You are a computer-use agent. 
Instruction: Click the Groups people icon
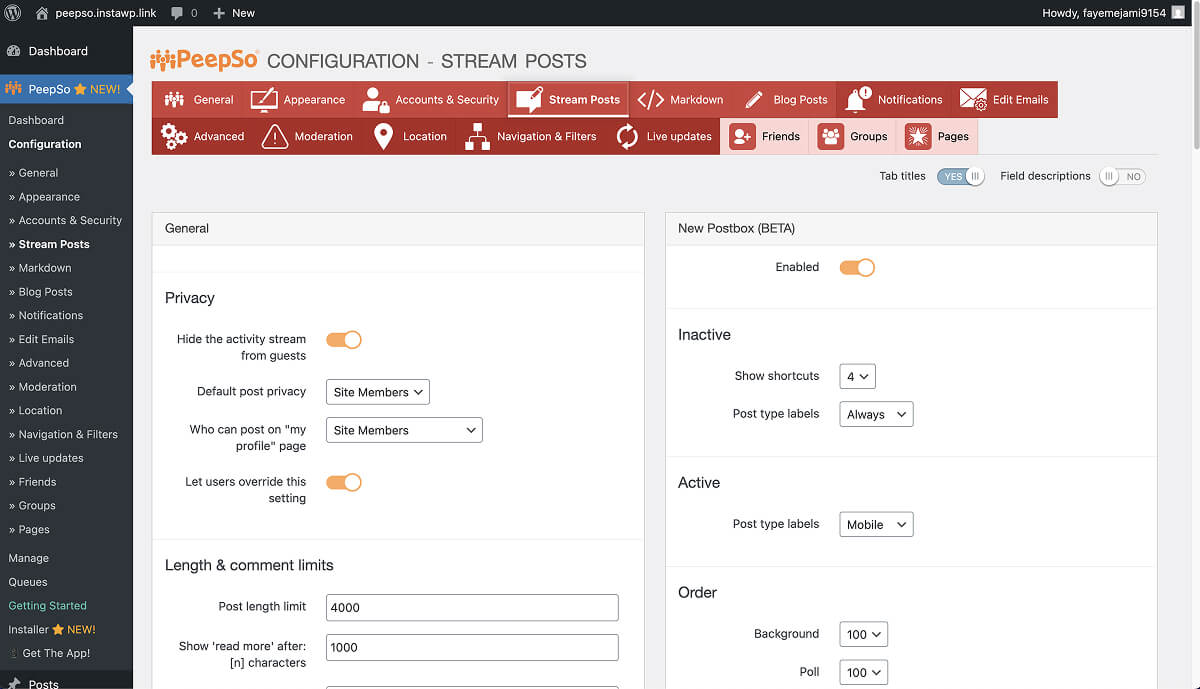pos(830,136)
